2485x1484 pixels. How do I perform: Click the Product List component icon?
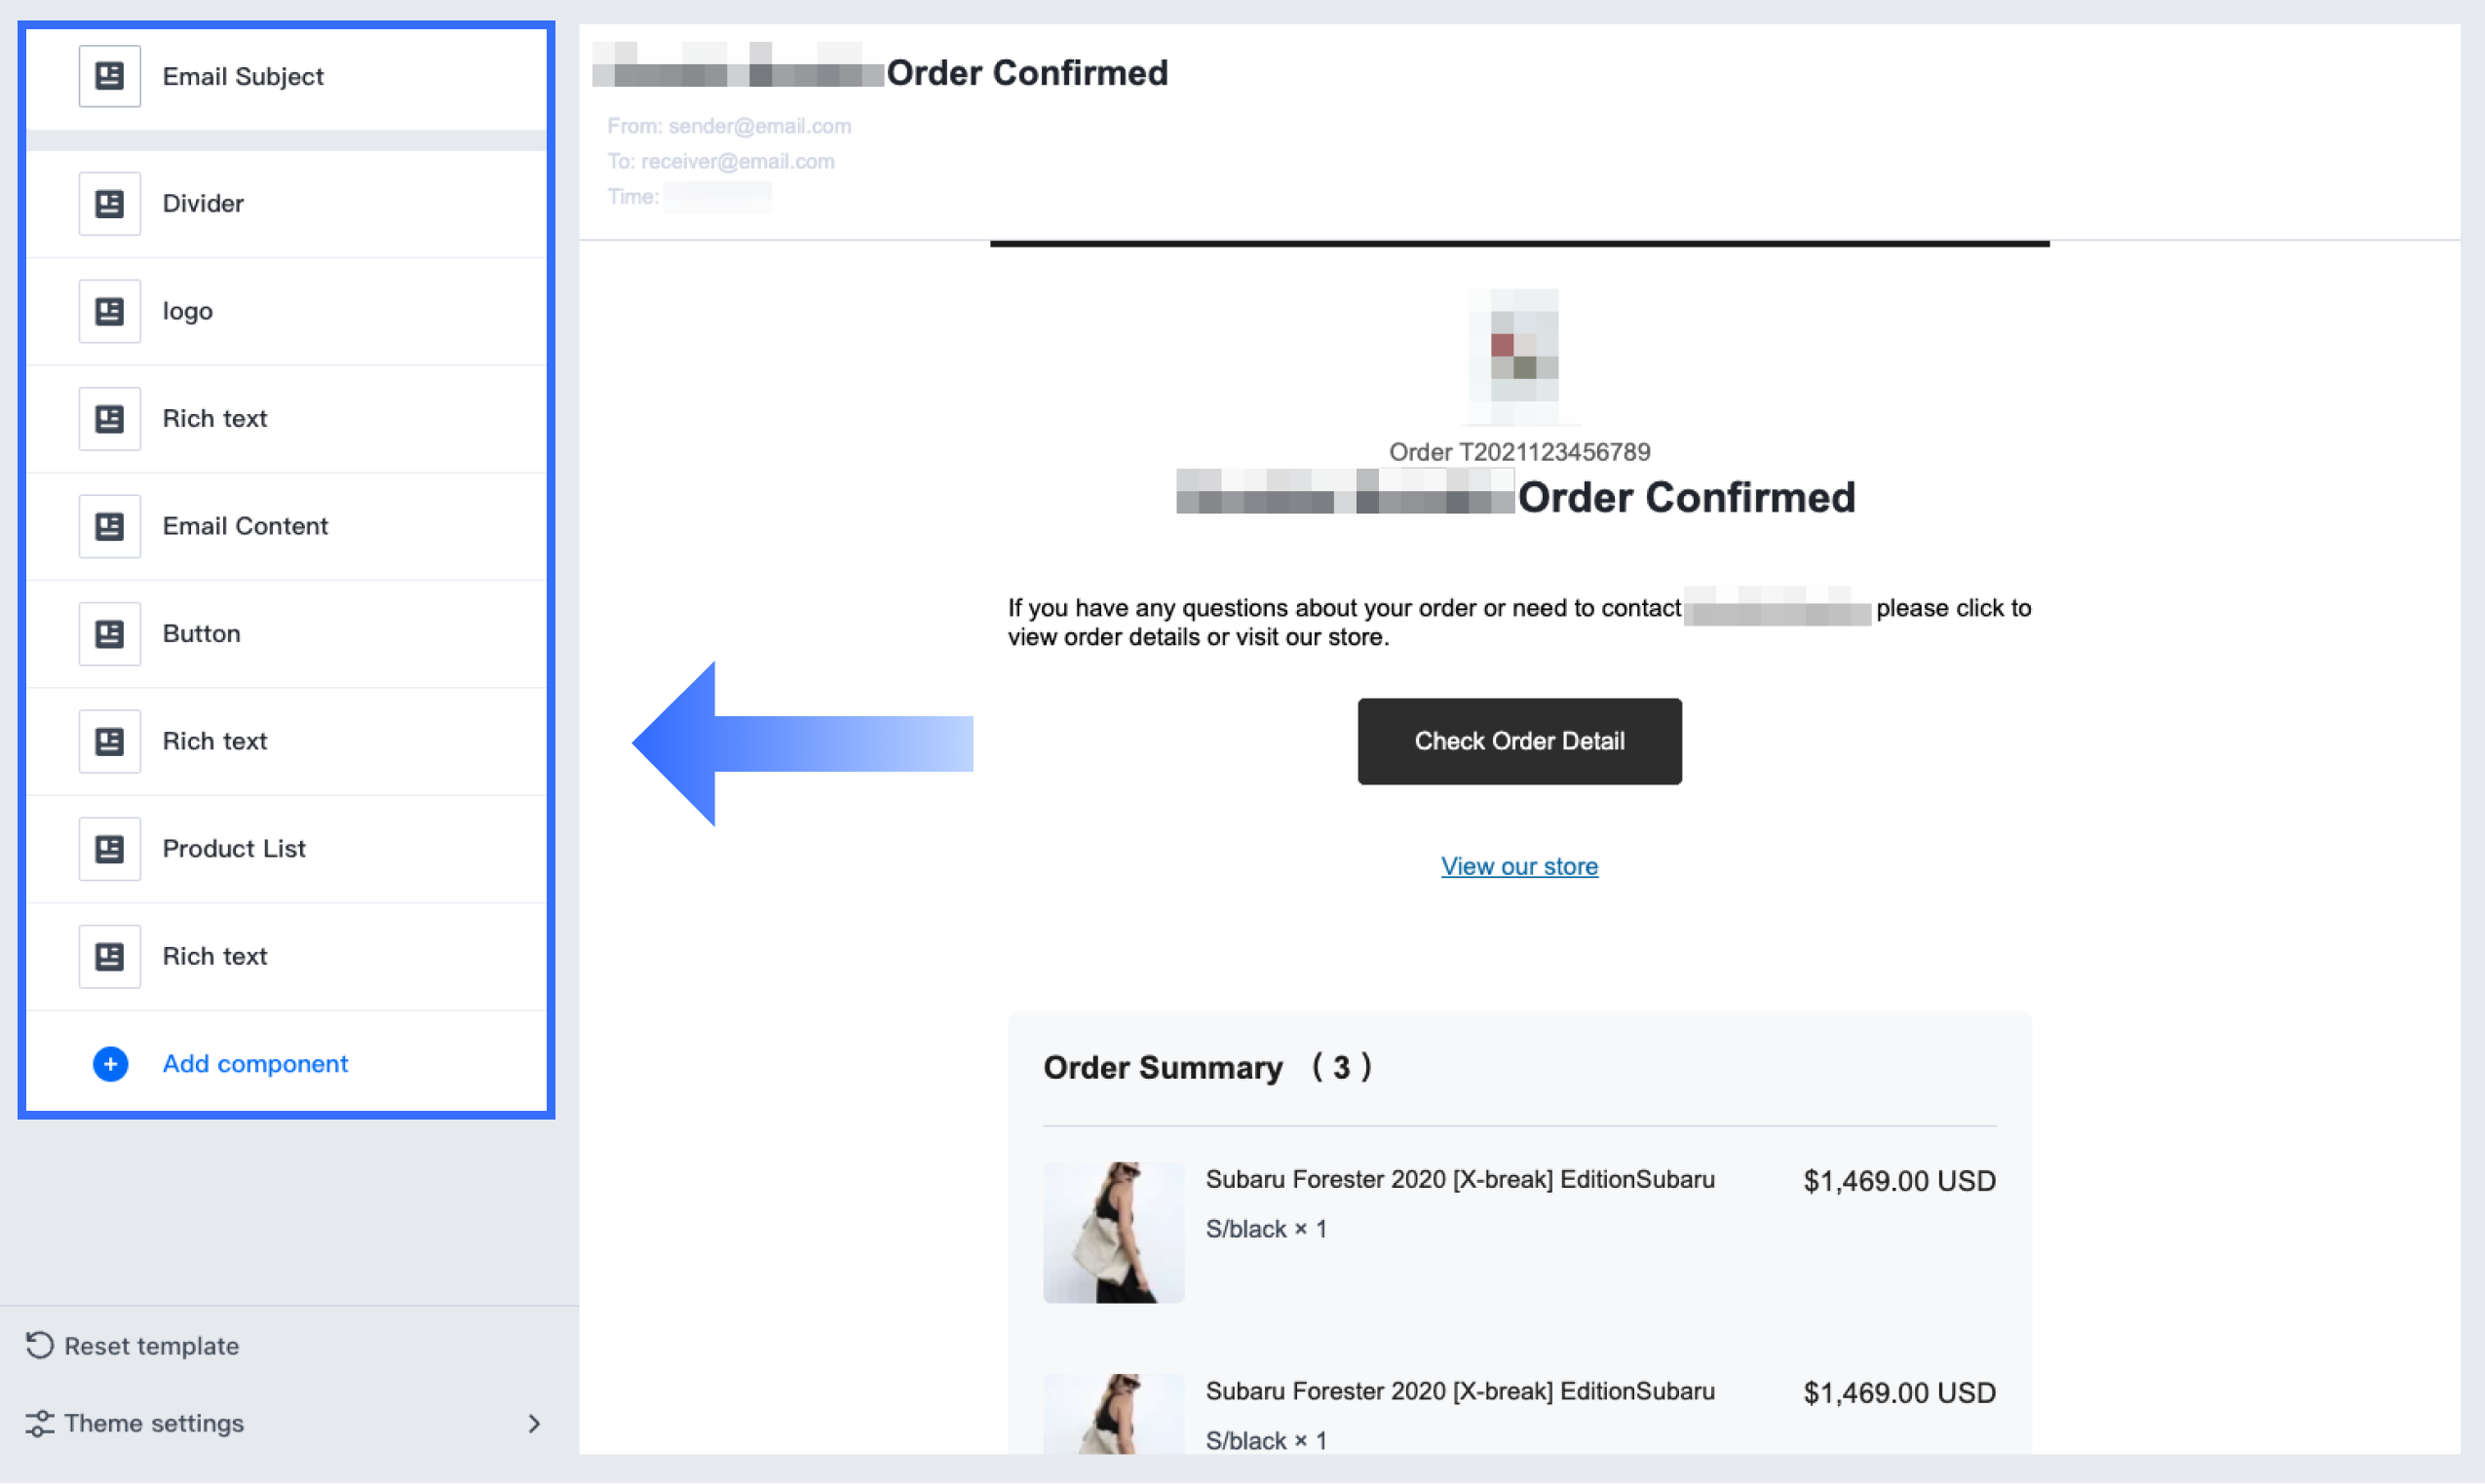109,848
